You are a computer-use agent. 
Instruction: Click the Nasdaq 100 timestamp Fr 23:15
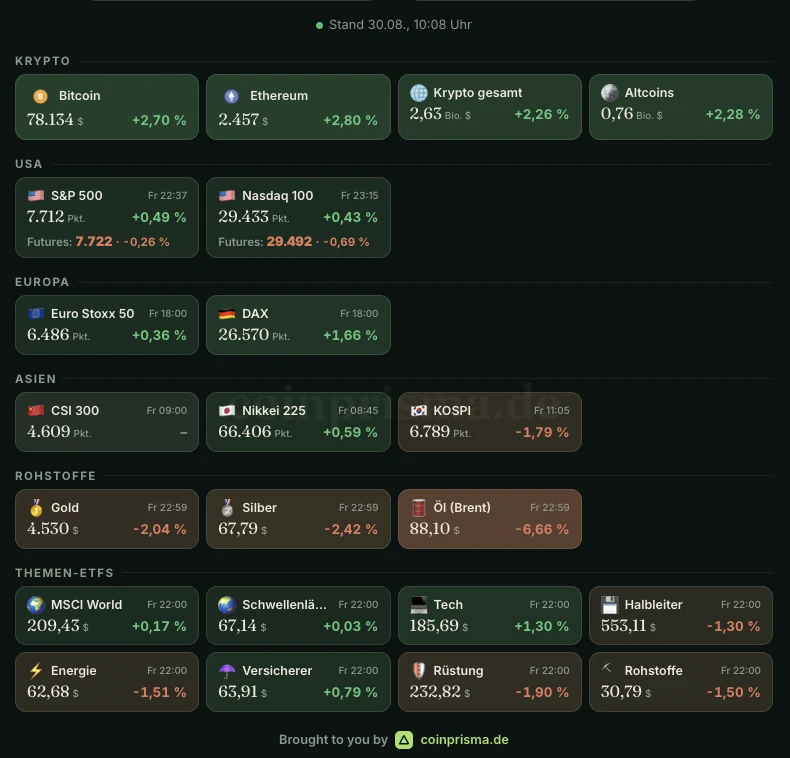(x=359, y=196)
